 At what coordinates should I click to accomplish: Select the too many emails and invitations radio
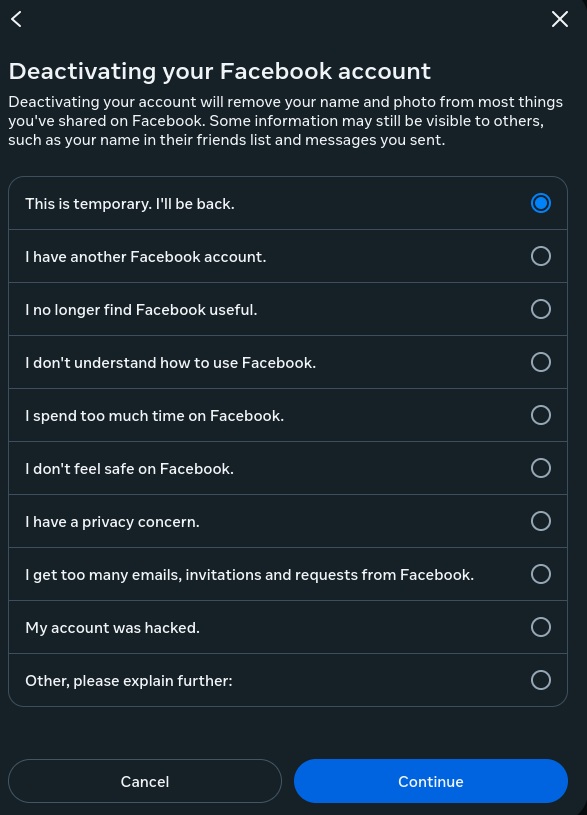tap(541, 574)
